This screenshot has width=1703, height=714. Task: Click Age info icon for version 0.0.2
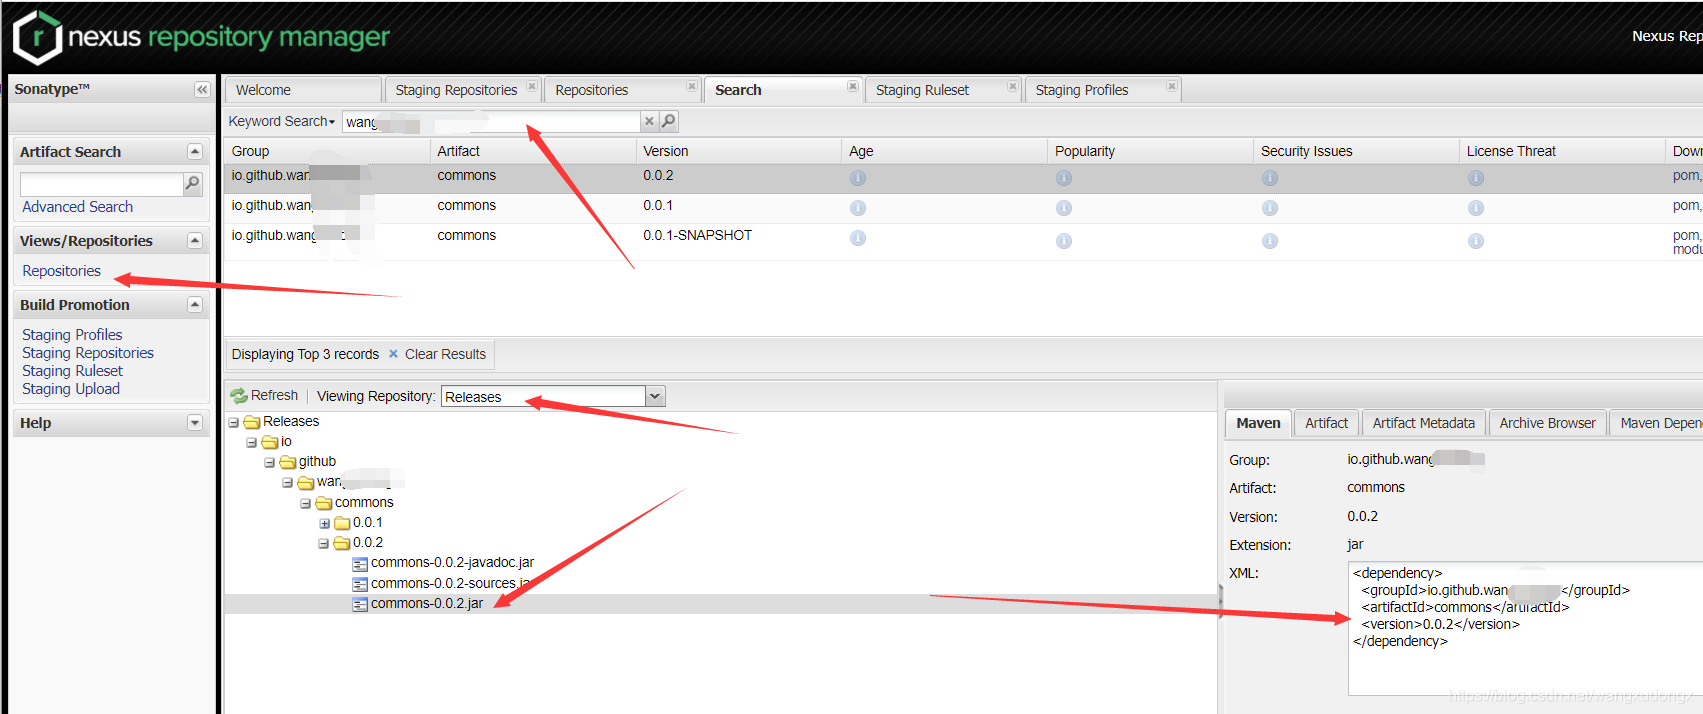click(x=858, y=178)
